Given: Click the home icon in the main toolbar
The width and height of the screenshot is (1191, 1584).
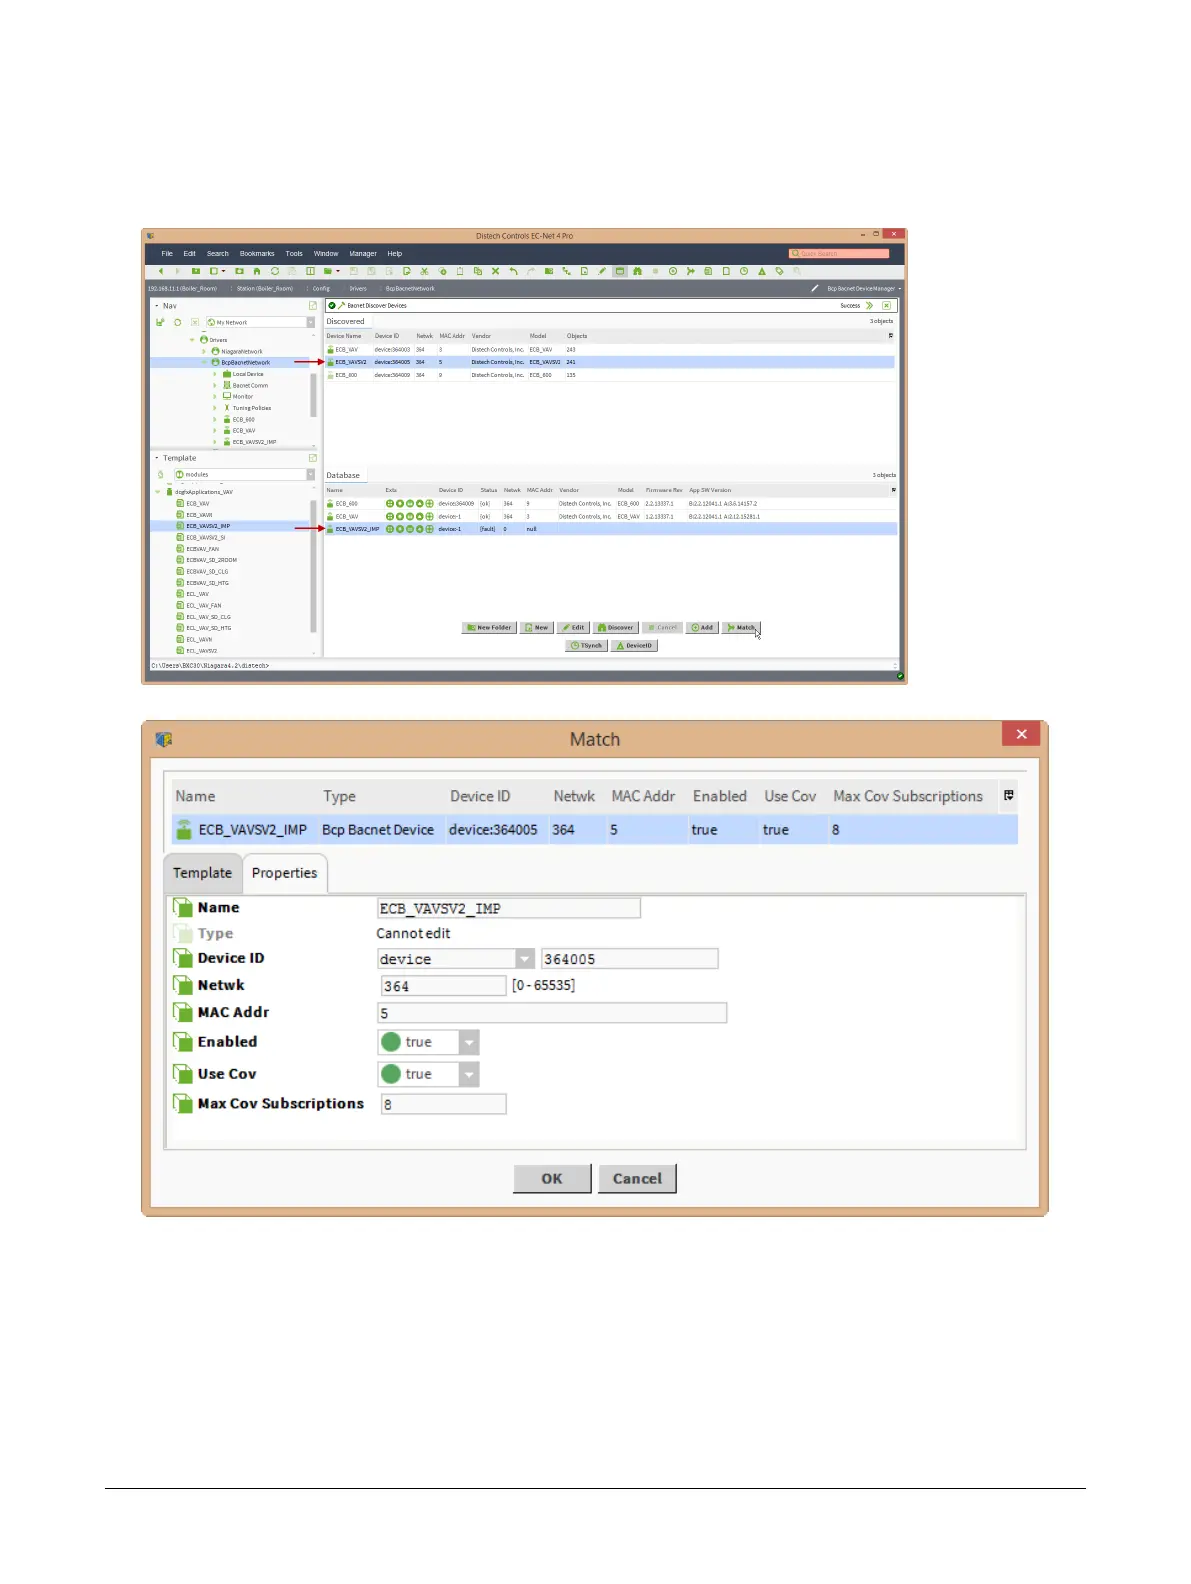Looking at the screenshot, I should click(x=257, y=271).
